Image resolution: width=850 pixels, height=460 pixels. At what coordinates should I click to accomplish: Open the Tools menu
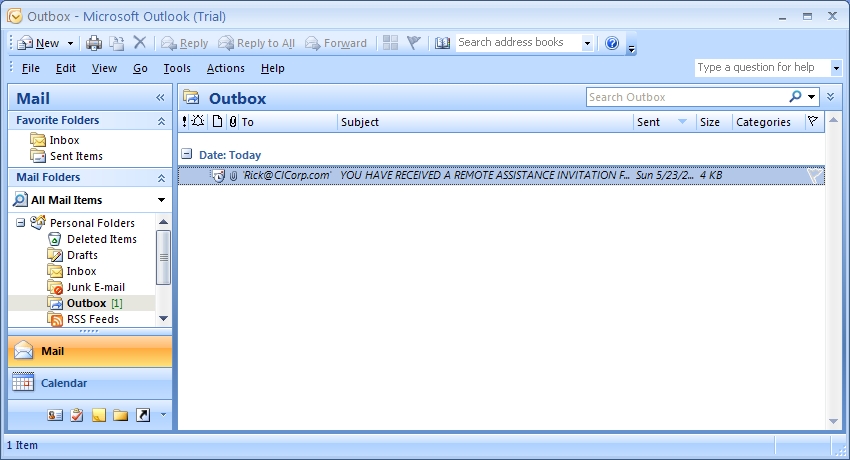pyautogui.click(x=177, y=68)
